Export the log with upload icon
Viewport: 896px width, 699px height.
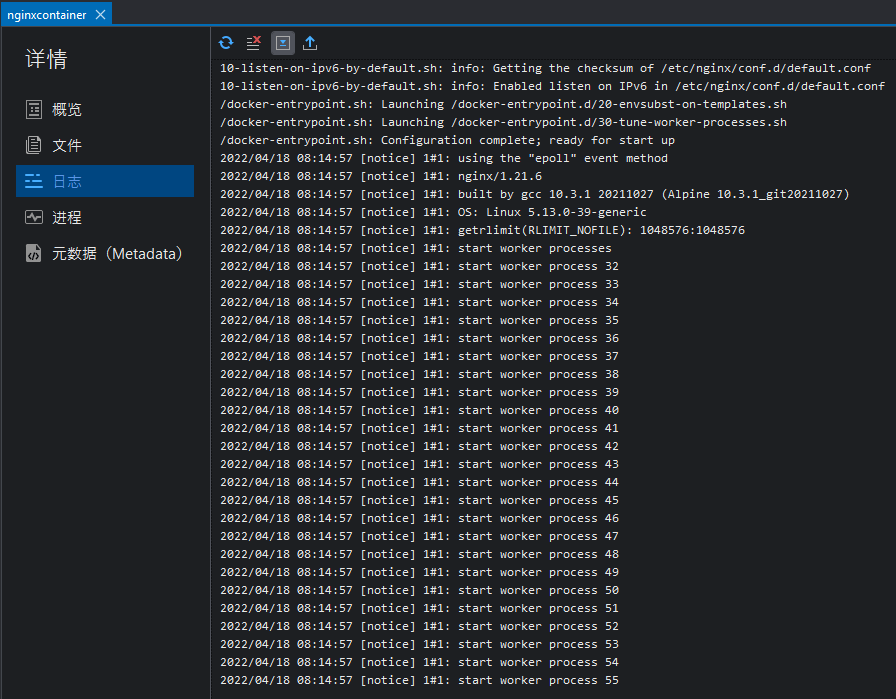[x=310, y=43]
